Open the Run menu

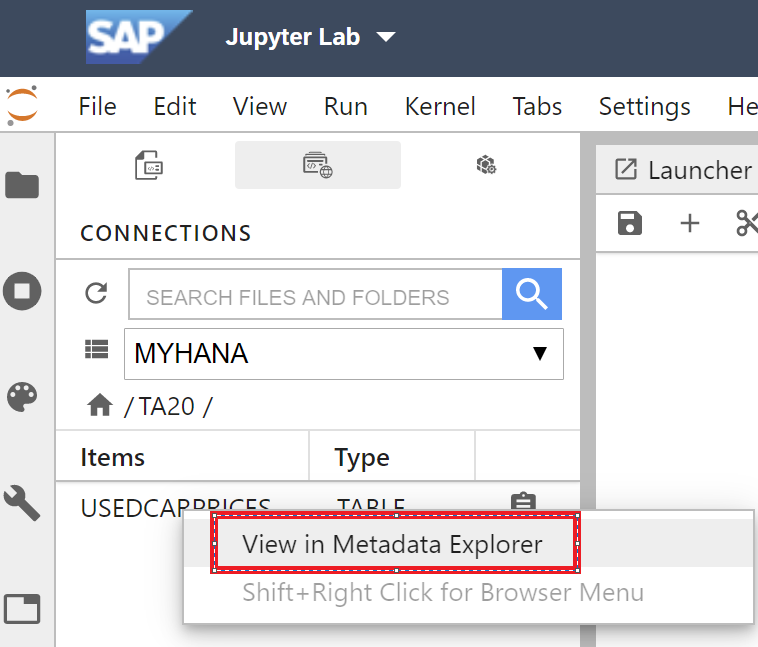pyautogui.click(x=346, y=106)
